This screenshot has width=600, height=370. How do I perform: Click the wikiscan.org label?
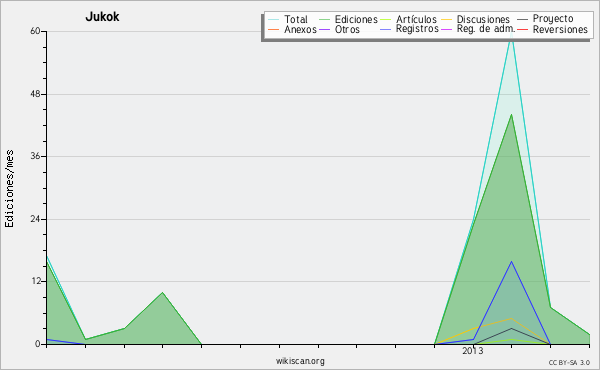pyautogui.click(x=300, y=360)
